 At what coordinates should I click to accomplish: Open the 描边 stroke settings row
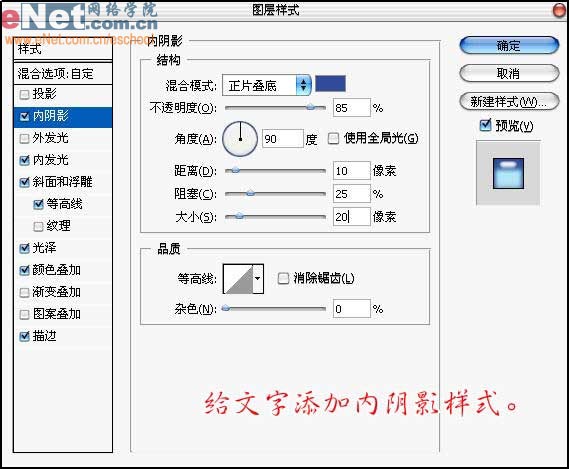[x=63, y=337]
